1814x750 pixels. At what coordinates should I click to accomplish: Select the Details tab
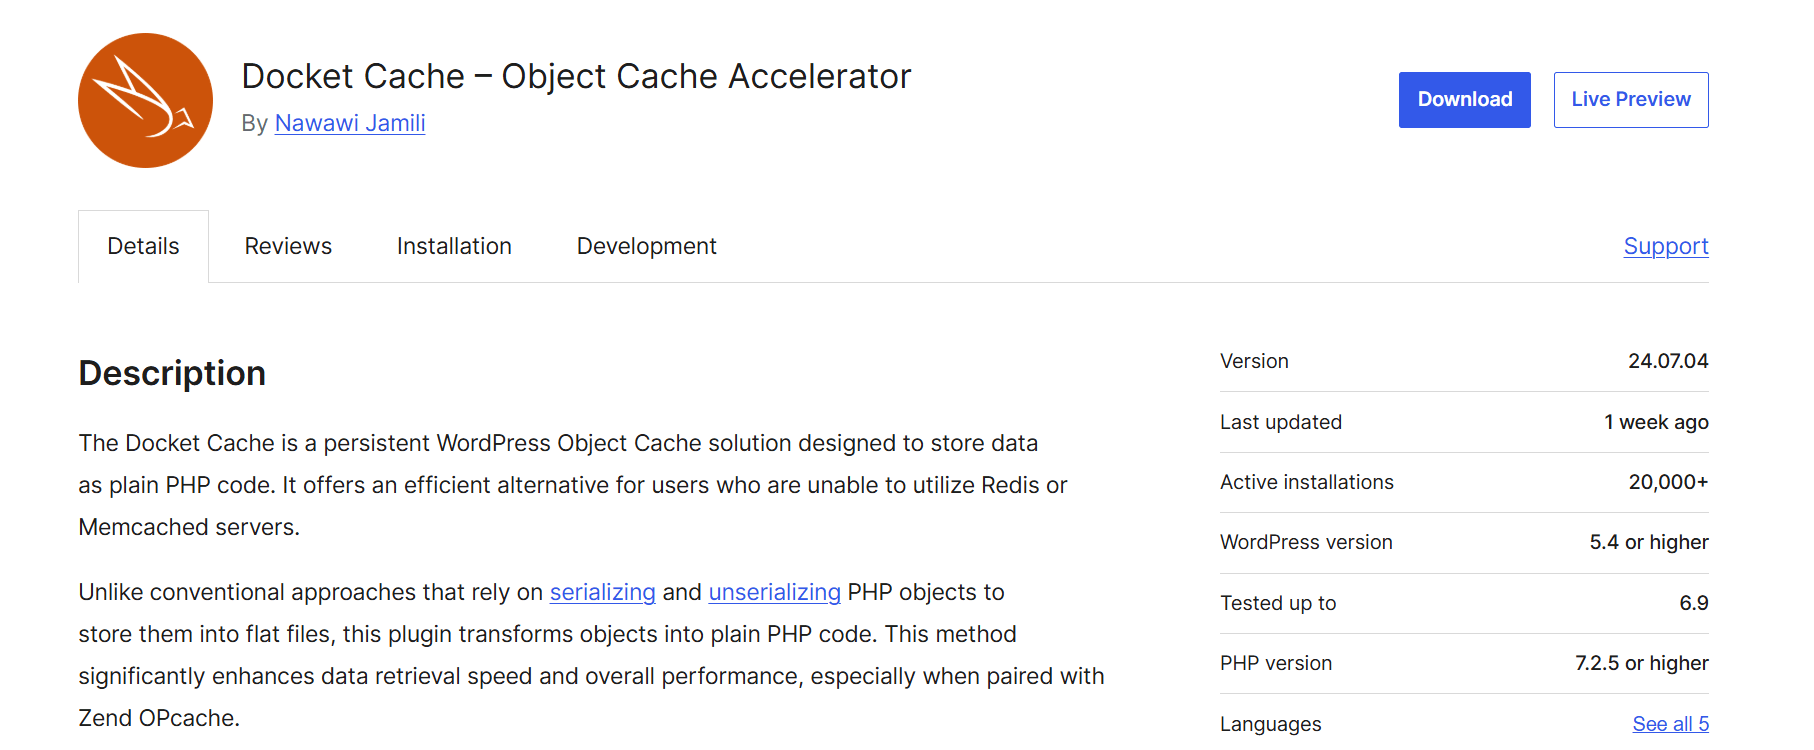coord(143,246)
